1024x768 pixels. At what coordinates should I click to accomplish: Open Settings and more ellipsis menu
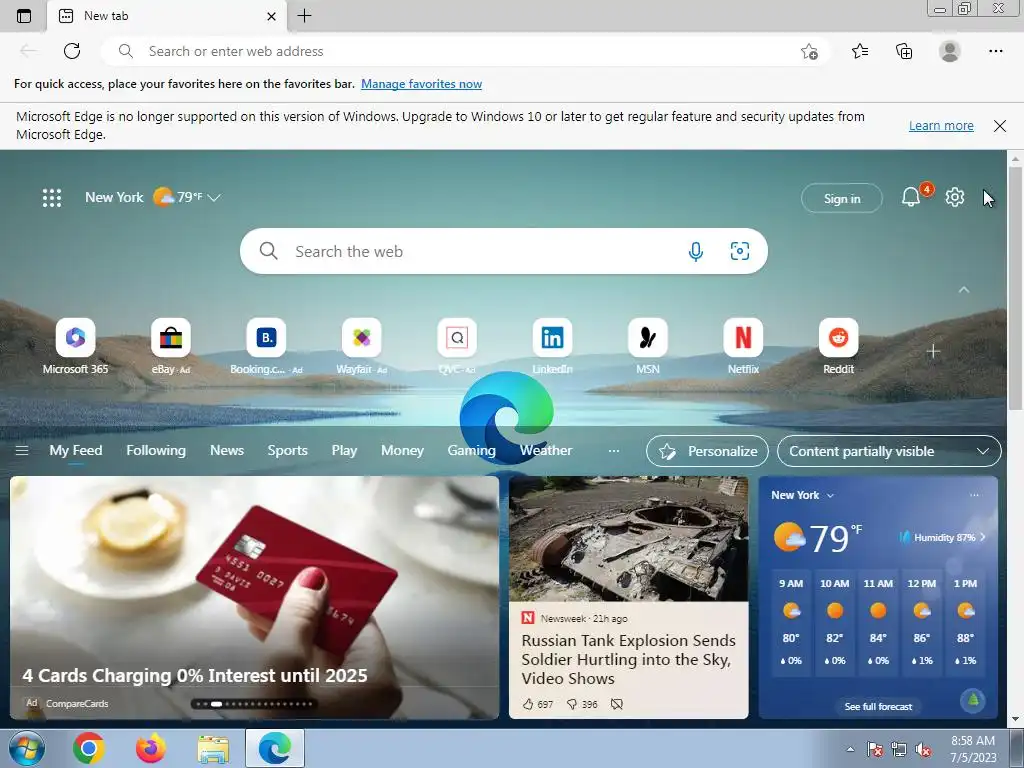[x=995, y=51]
